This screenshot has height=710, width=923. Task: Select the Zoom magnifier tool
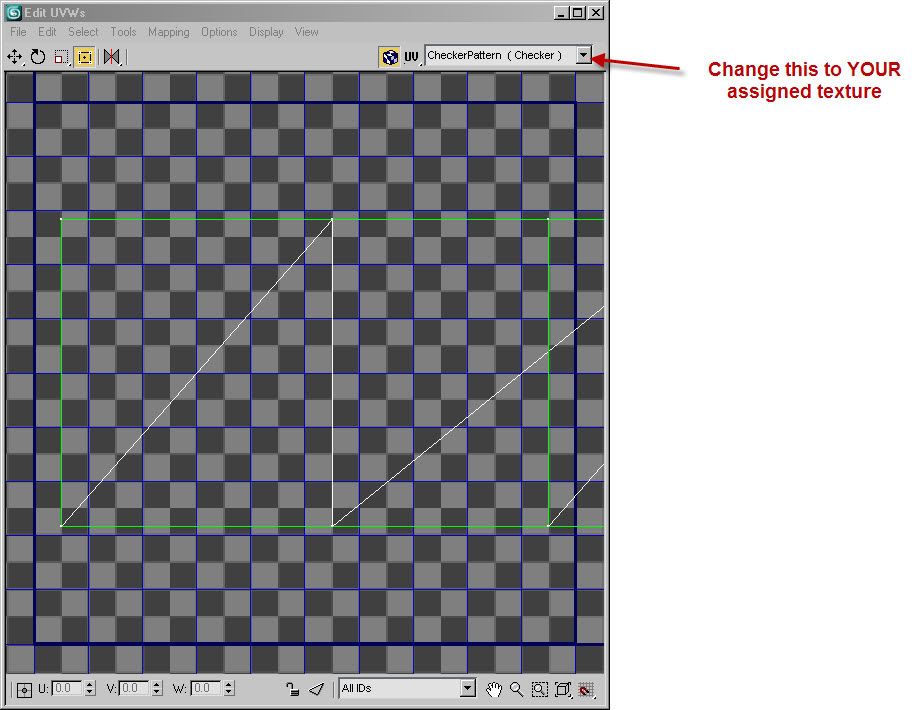517,689
